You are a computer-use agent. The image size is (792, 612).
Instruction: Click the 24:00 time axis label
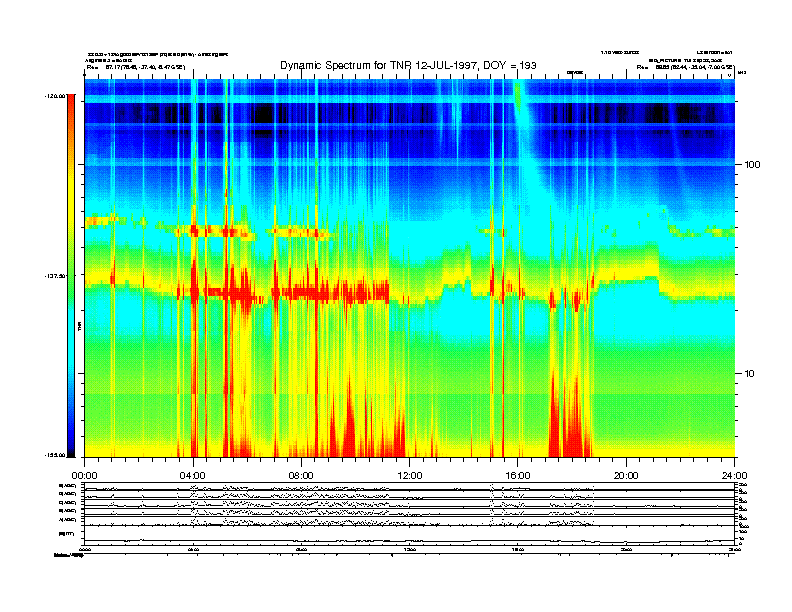click(734, 476)
